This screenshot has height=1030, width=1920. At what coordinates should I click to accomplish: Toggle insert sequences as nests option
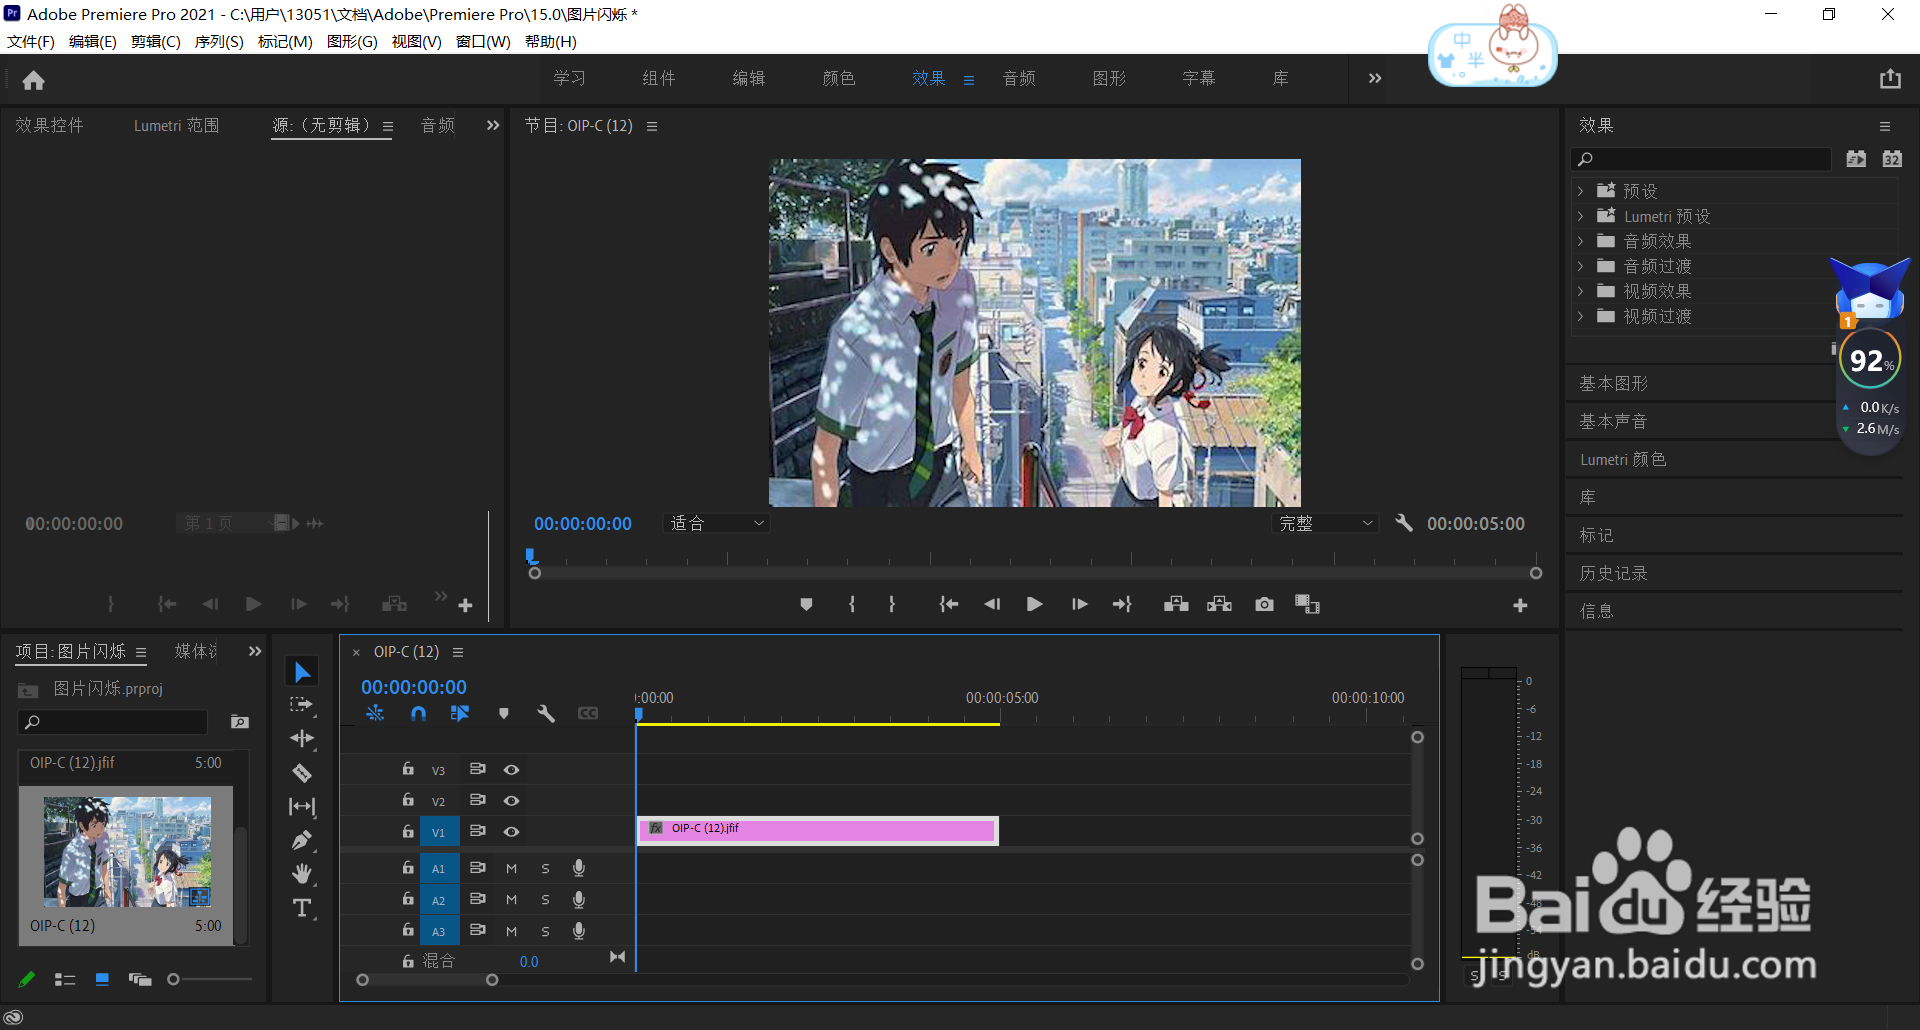(x=375, y=713)
